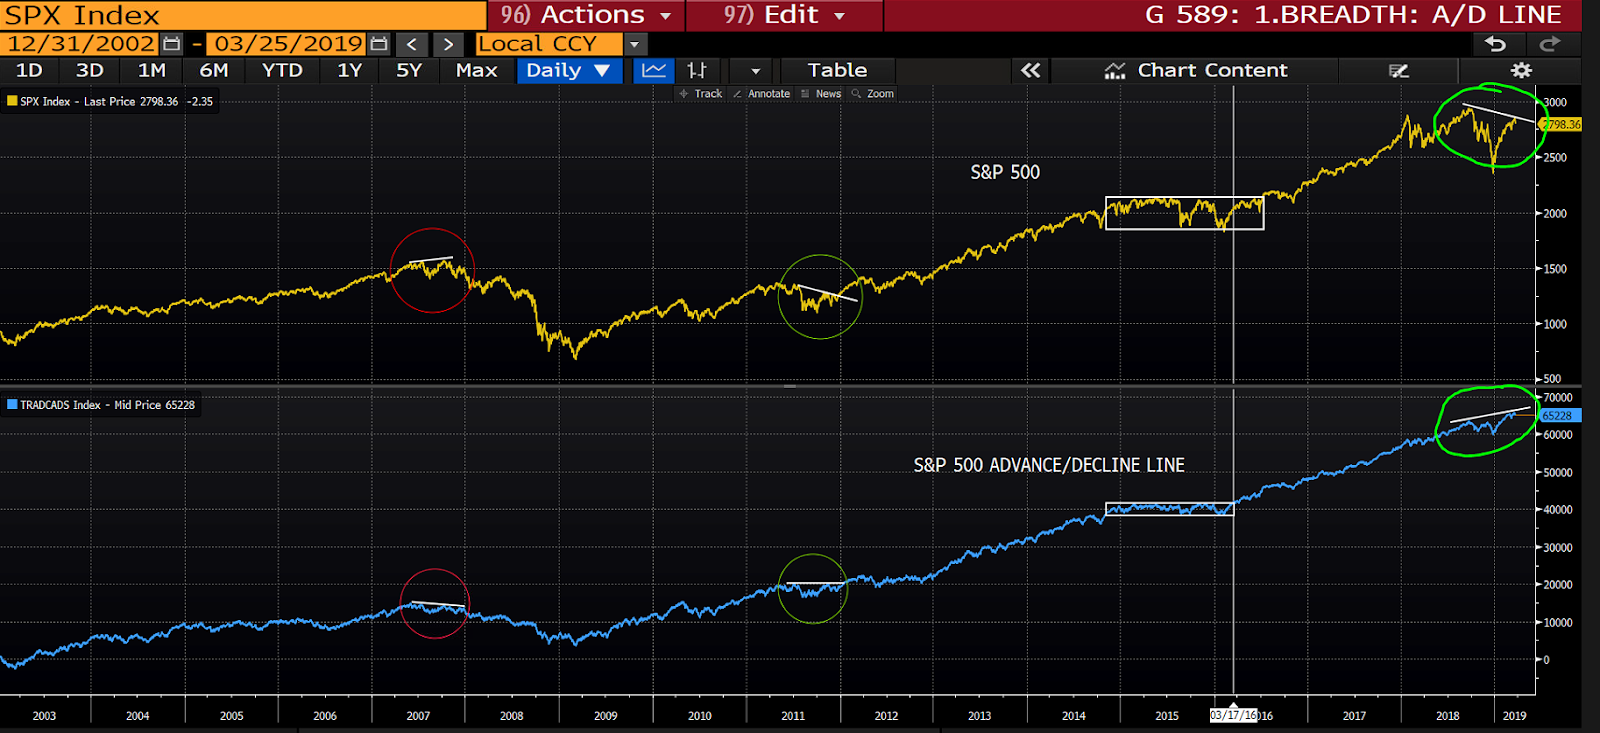Viewport: 1600px width, 733px height.
Task: Change the Daily periodicity dropdown
Action: pyautogui.click(x=568, y=70)
